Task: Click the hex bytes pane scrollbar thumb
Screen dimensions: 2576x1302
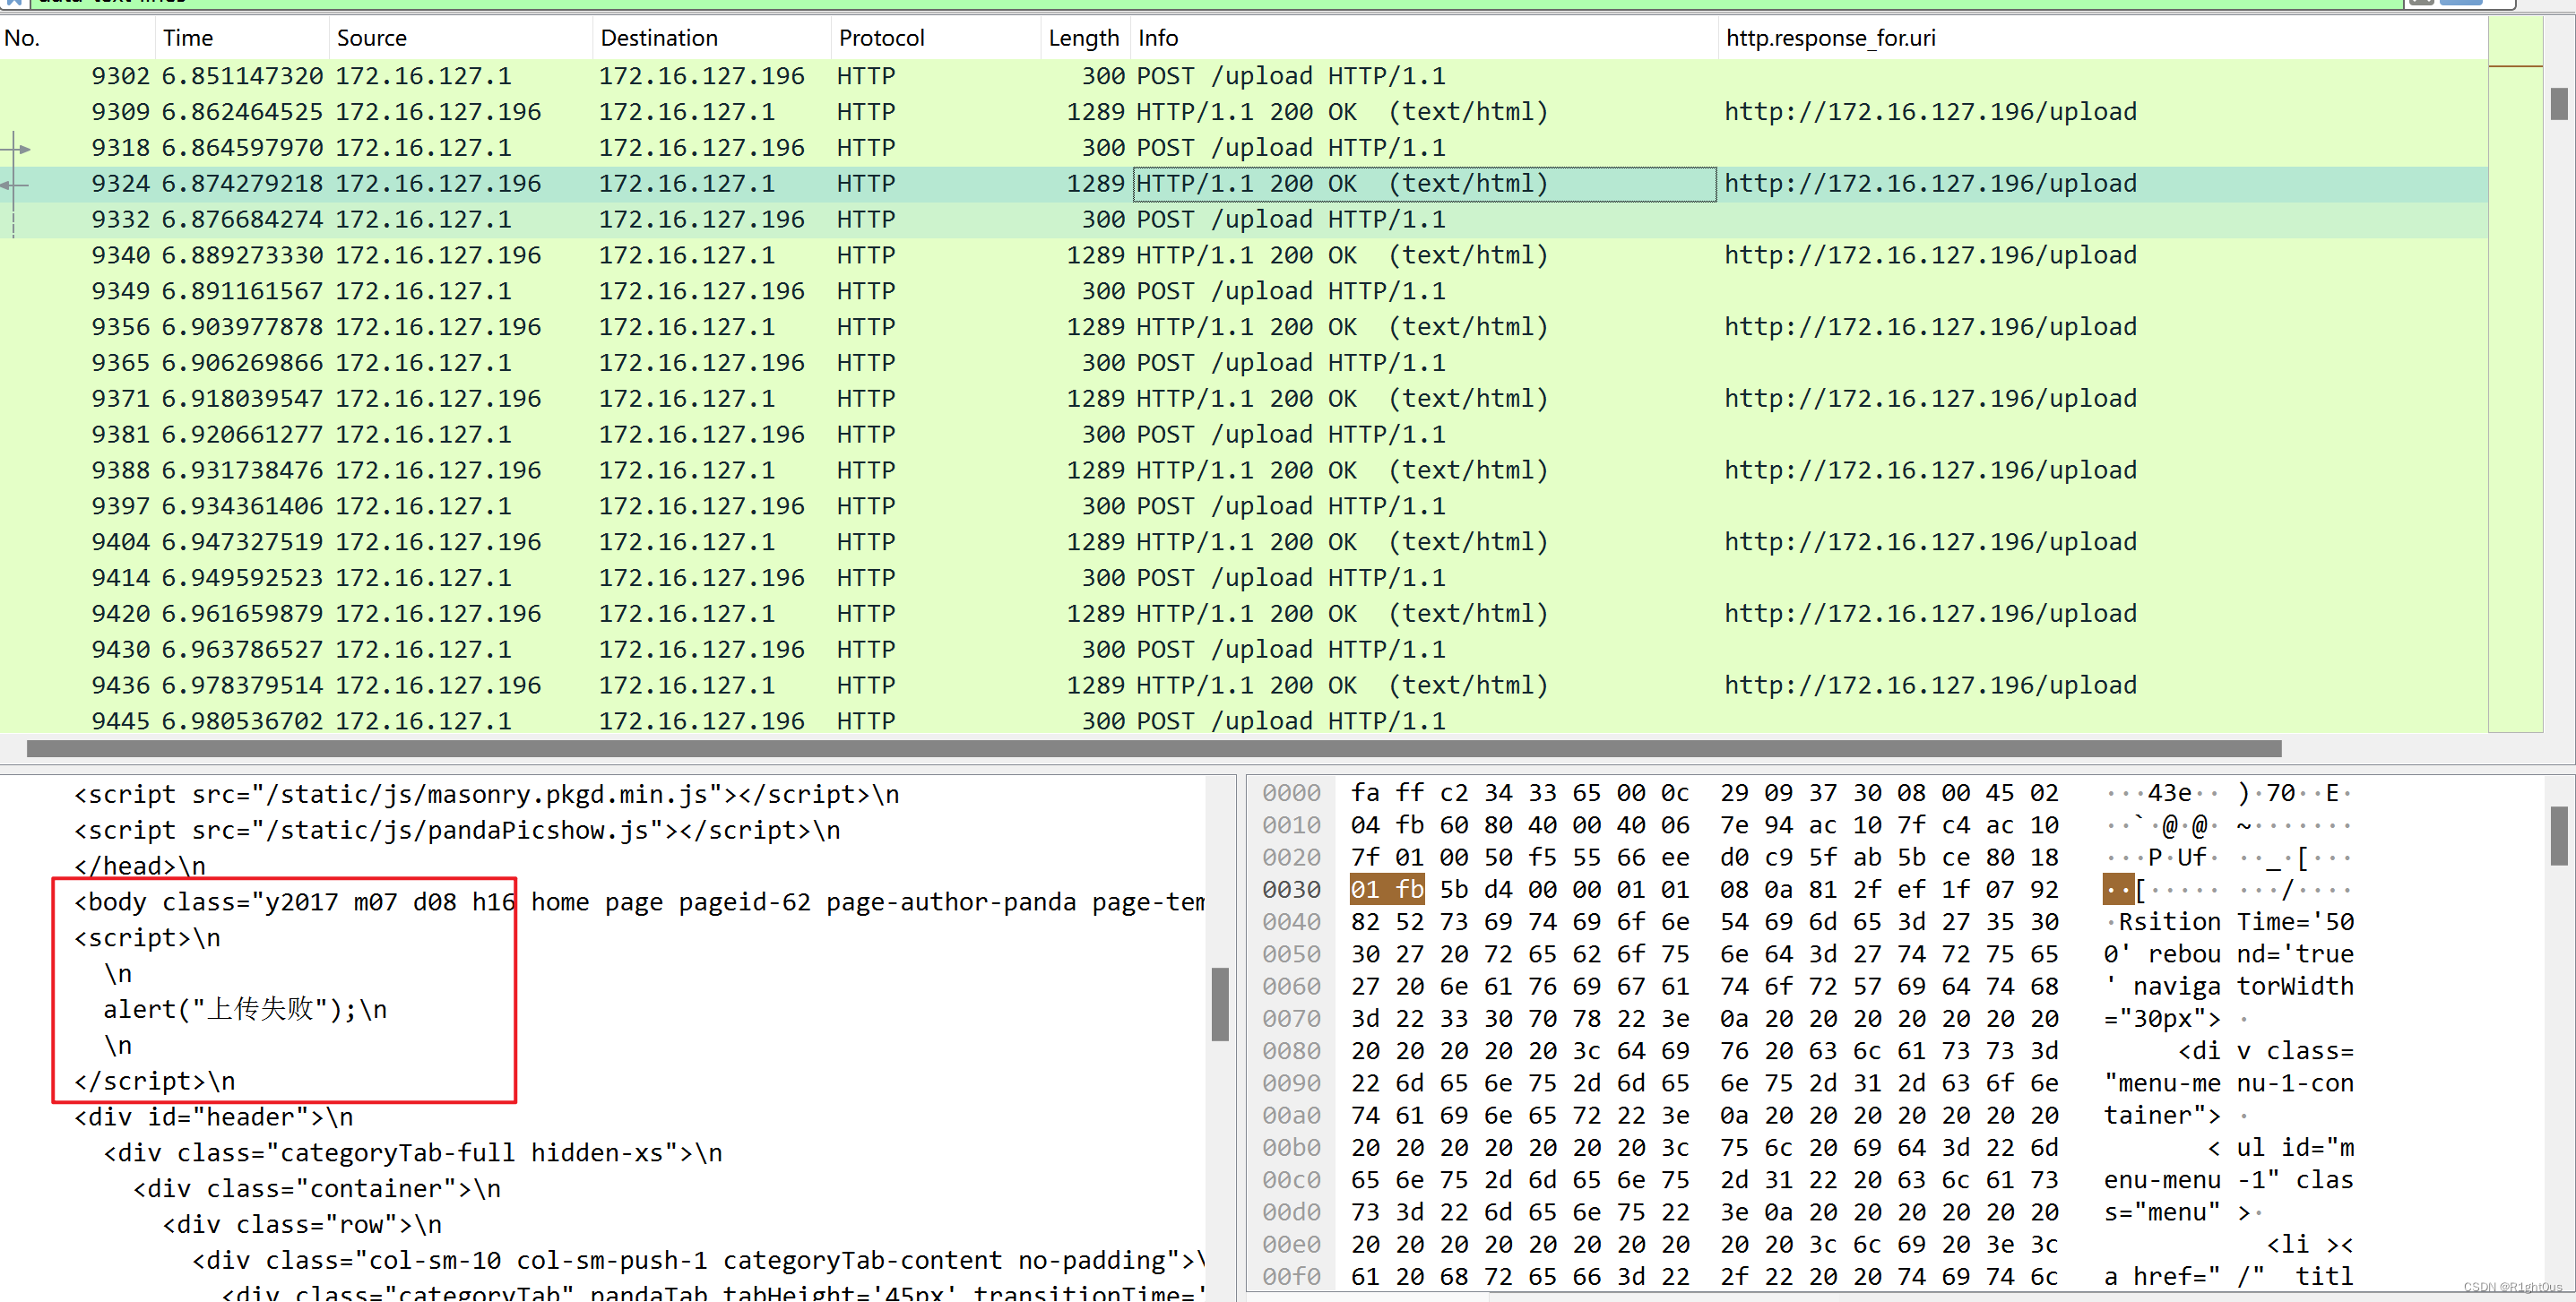Action: [2559, 836]
